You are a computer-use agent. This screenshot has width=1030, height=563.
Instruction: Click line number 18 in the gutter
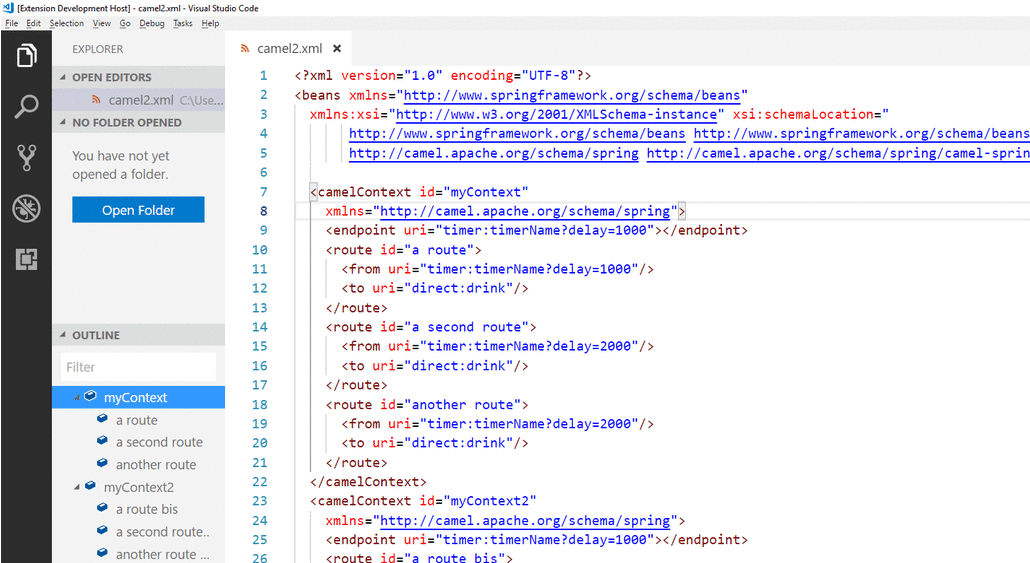259,405
